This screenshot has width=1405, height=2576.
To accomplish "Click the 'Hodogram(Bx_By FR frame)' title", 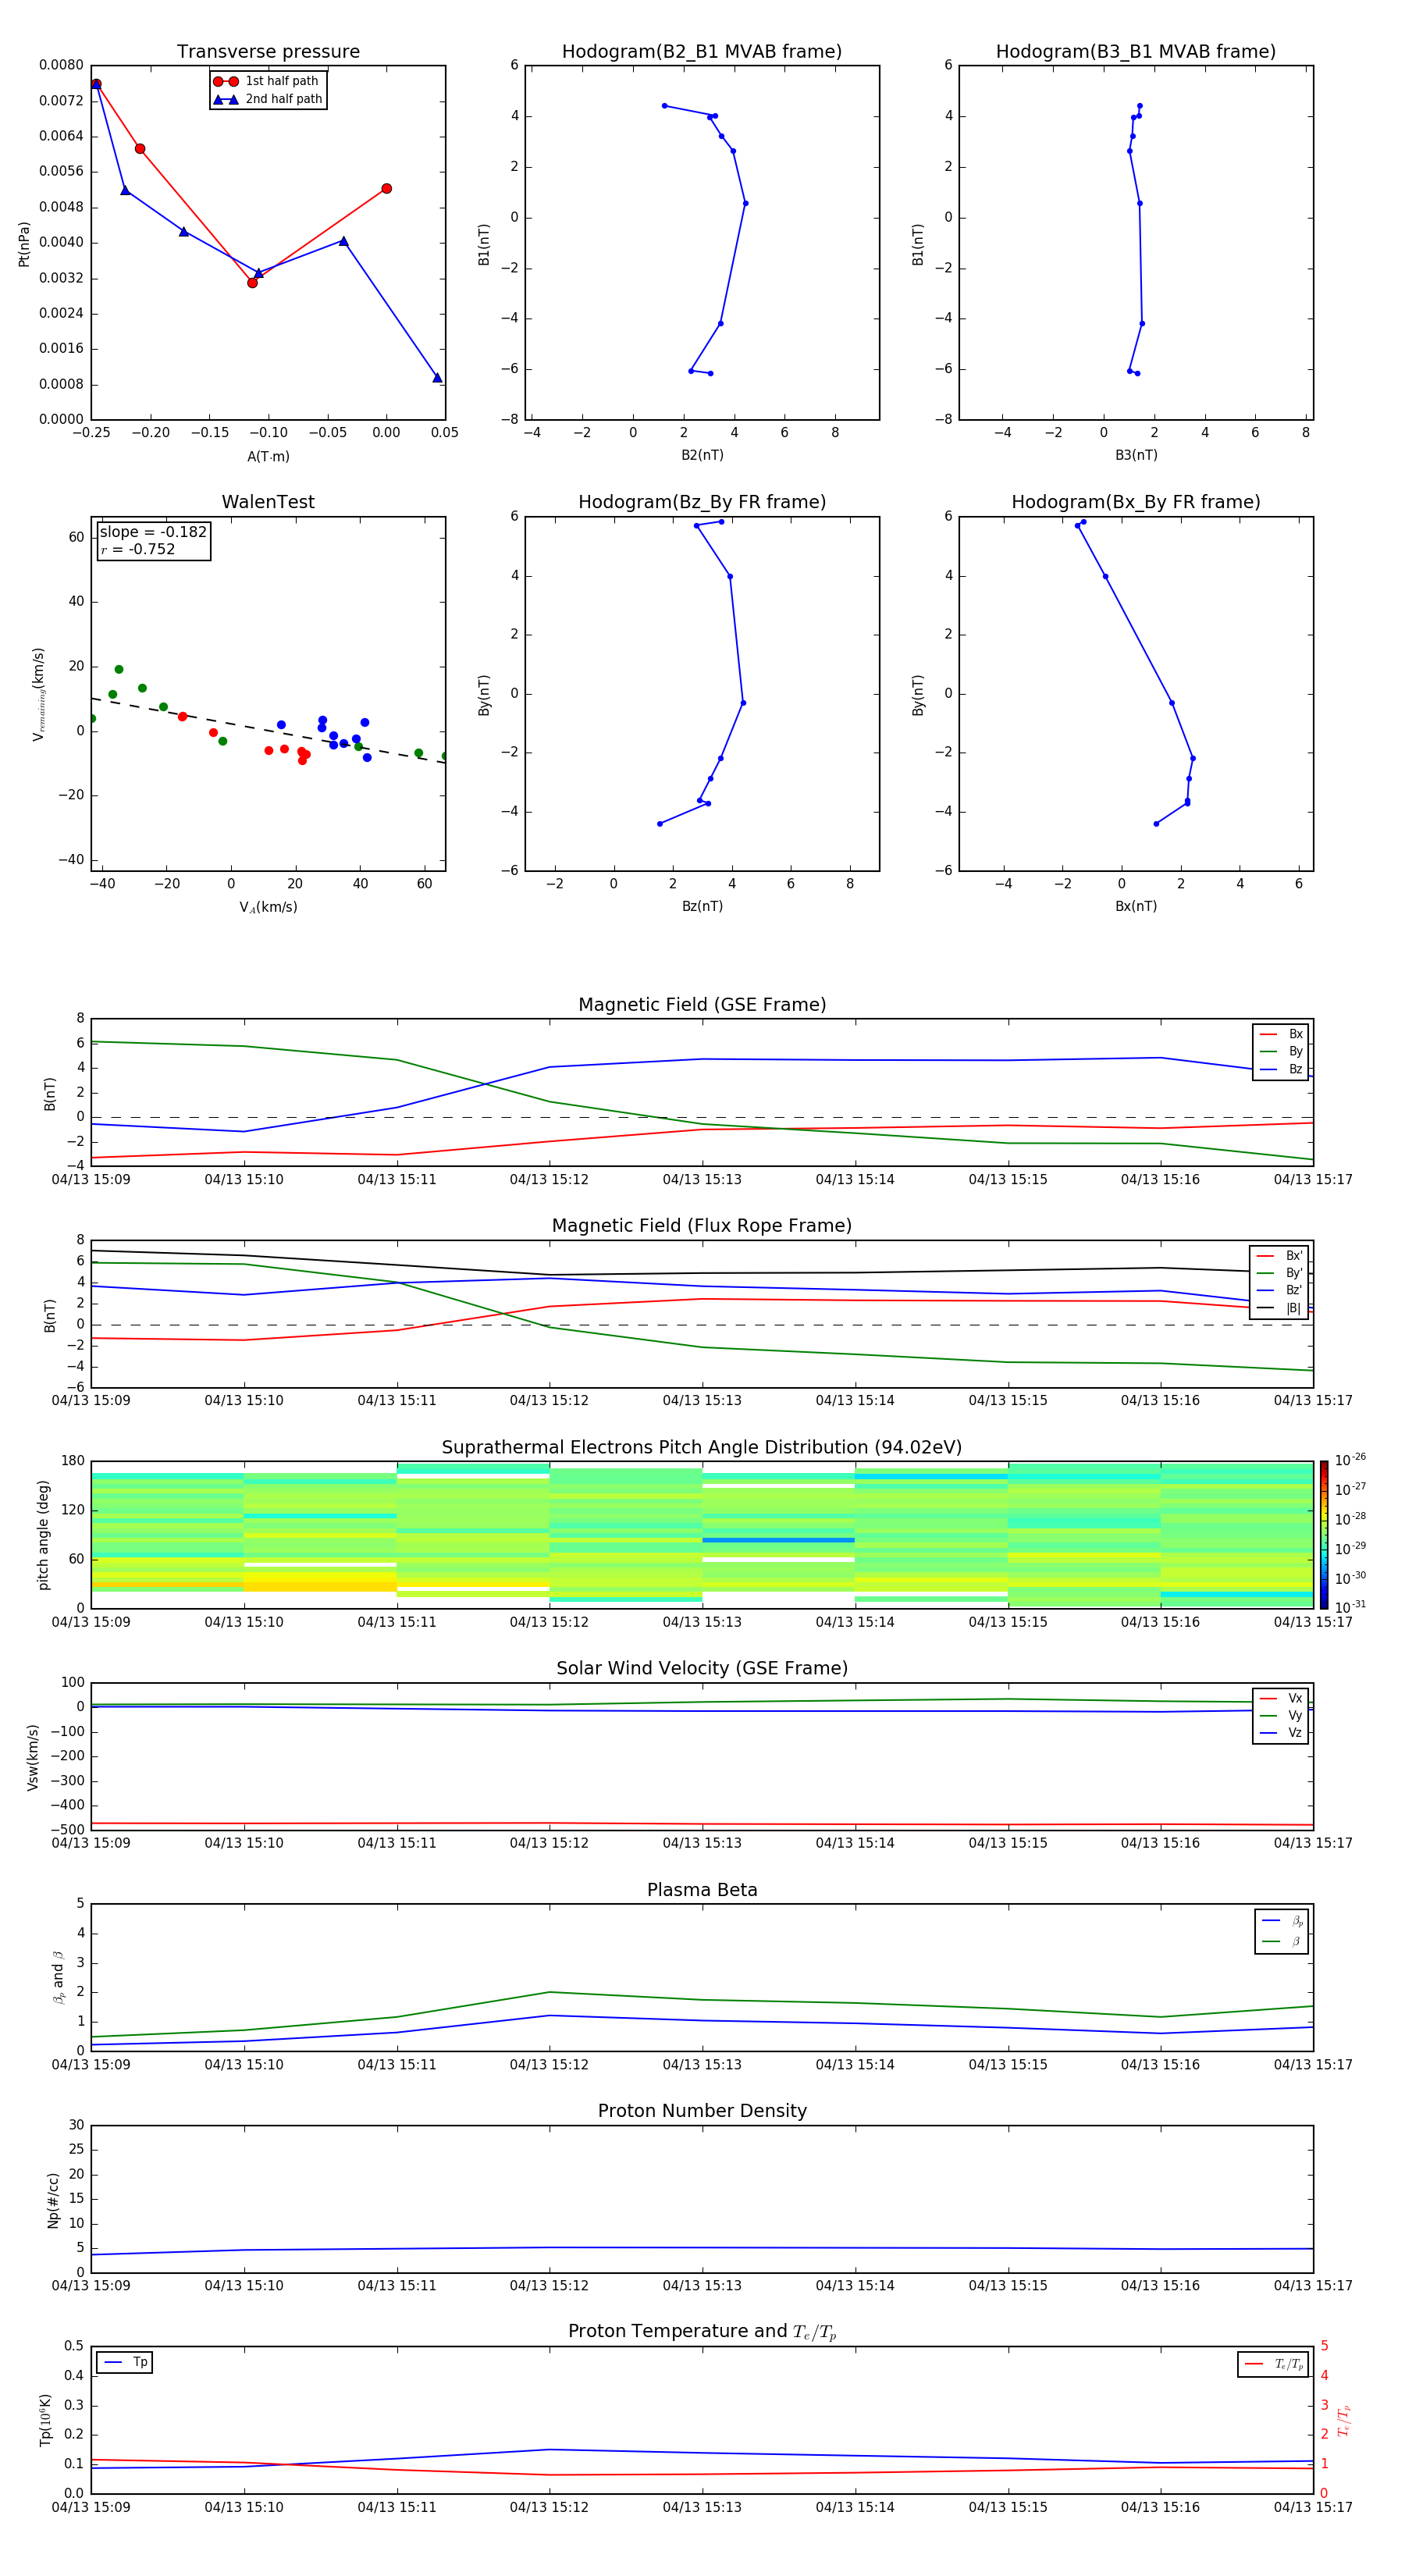I will 1136,502.
